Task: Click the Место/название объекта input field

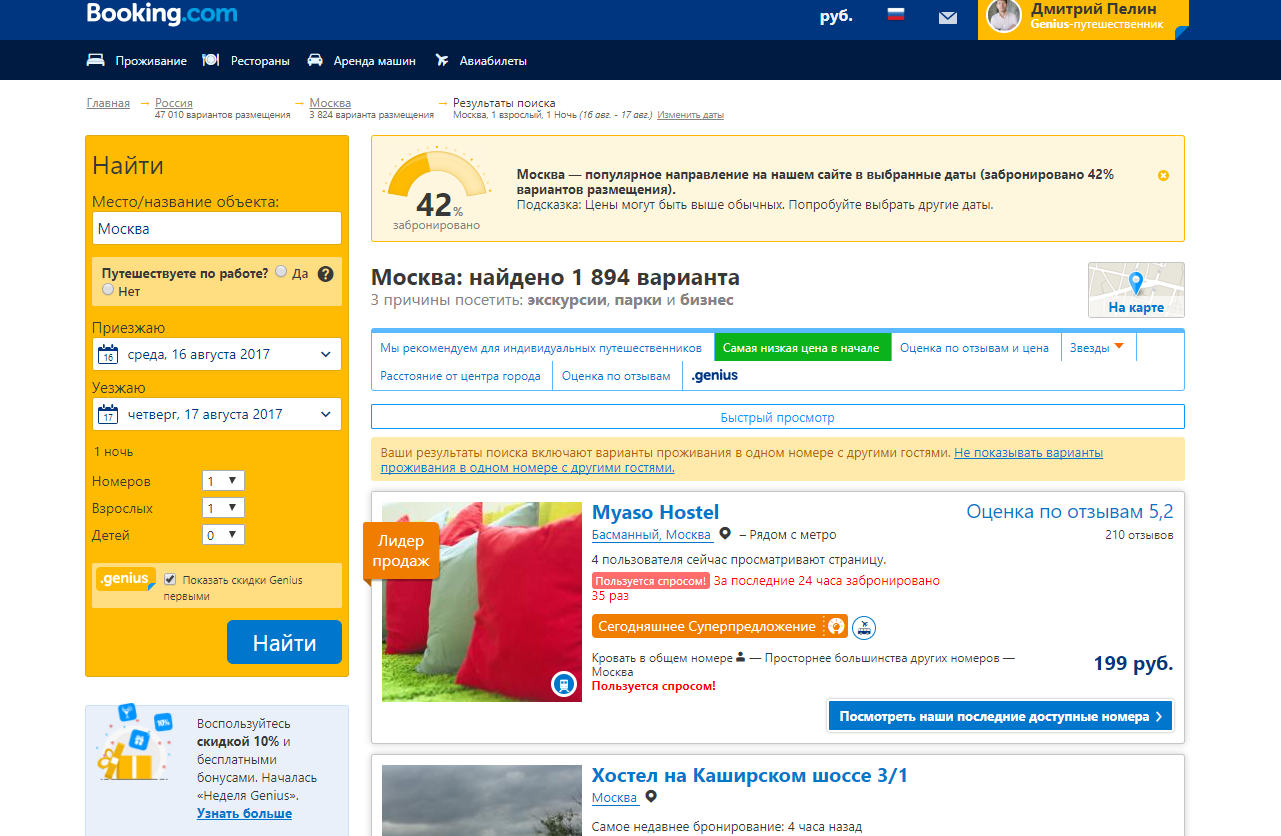Action: pyautogui.click(x=217, y=229)
